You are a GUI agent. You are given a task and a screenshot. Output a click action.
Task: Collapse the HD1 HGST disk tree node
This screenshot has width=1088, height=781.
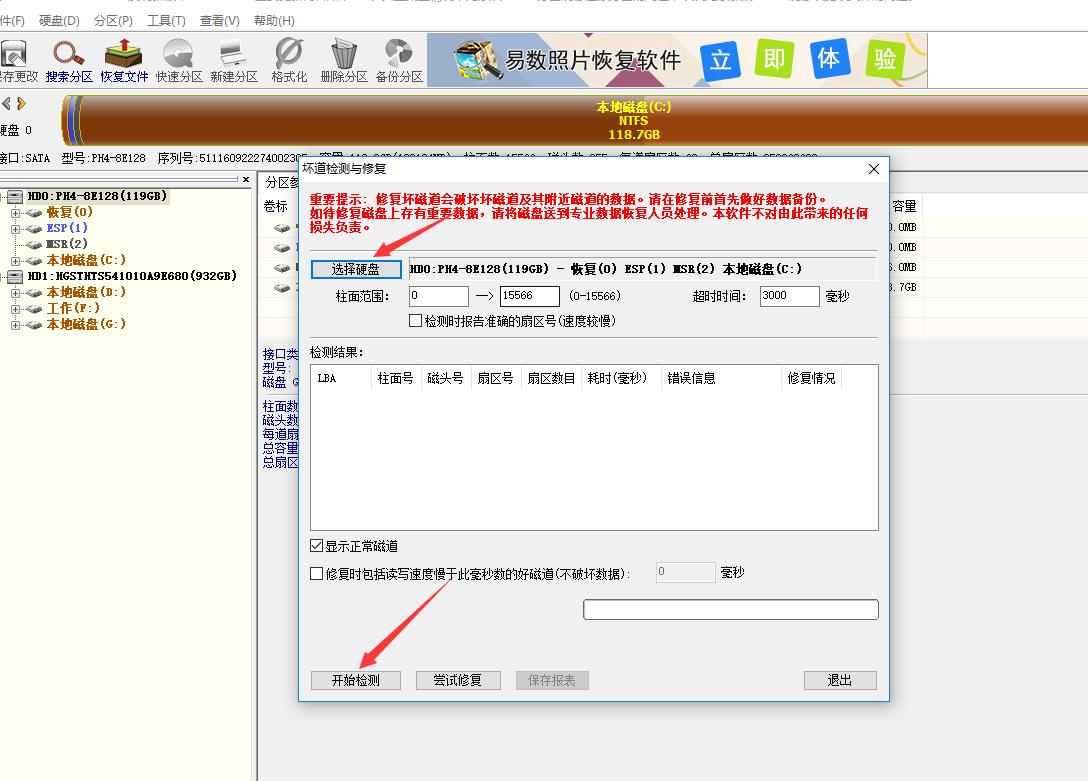point(3,277)
